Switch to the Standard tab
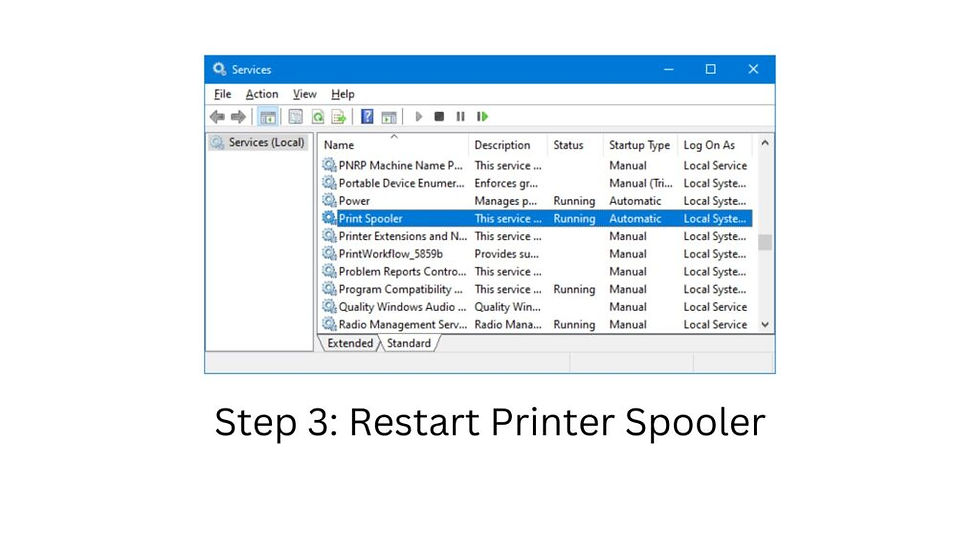Image resolution: width=980 pixels, height=551 pixels. 409,343
